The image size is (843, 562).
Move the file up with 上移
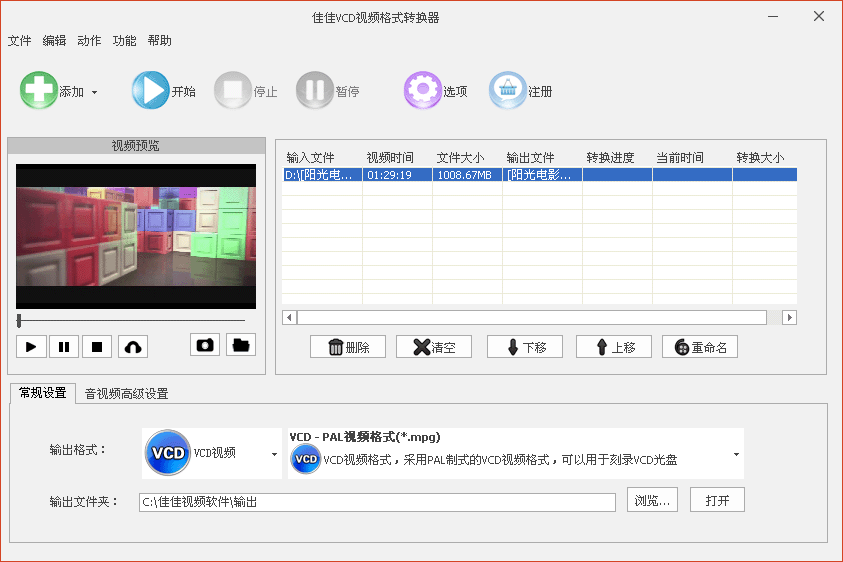coord(614,347)
